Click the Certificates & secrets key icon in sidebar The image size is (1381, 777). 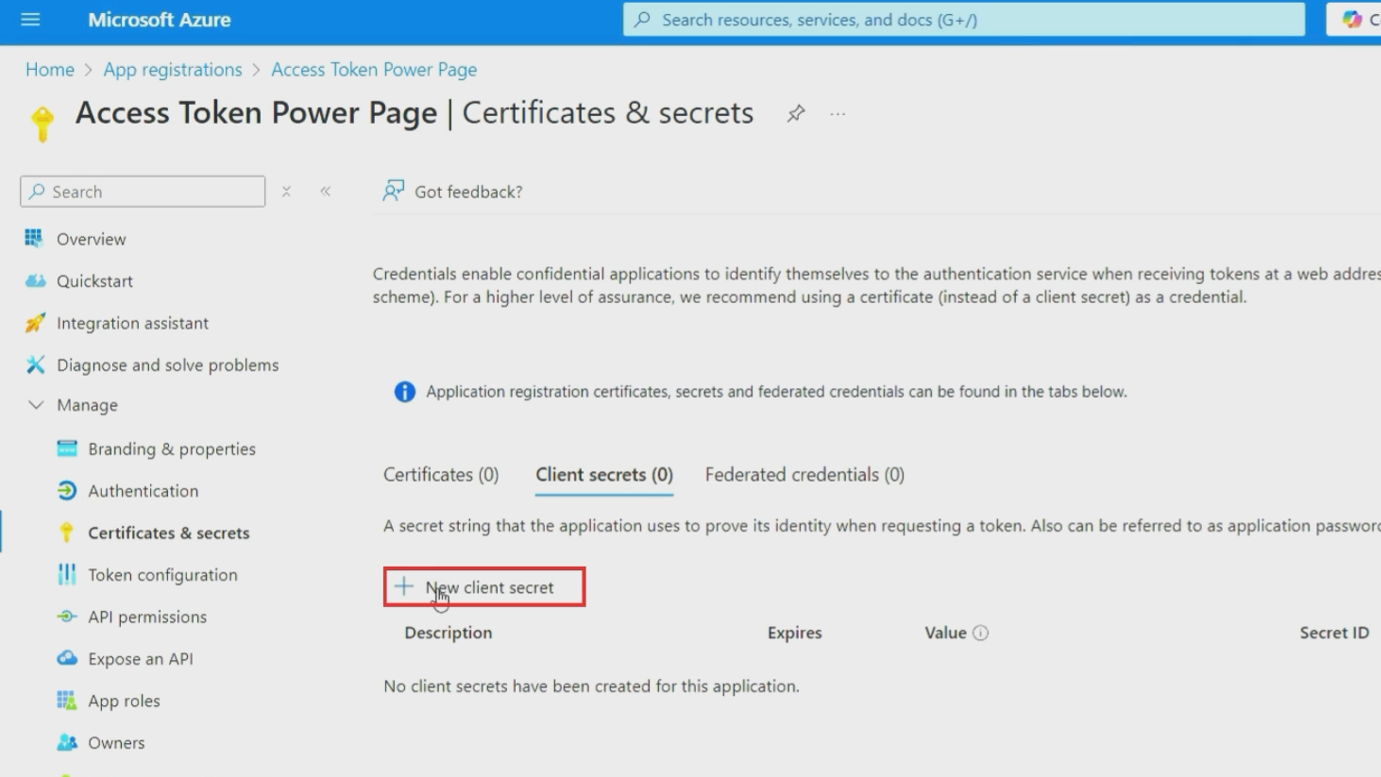pos(66,533)
